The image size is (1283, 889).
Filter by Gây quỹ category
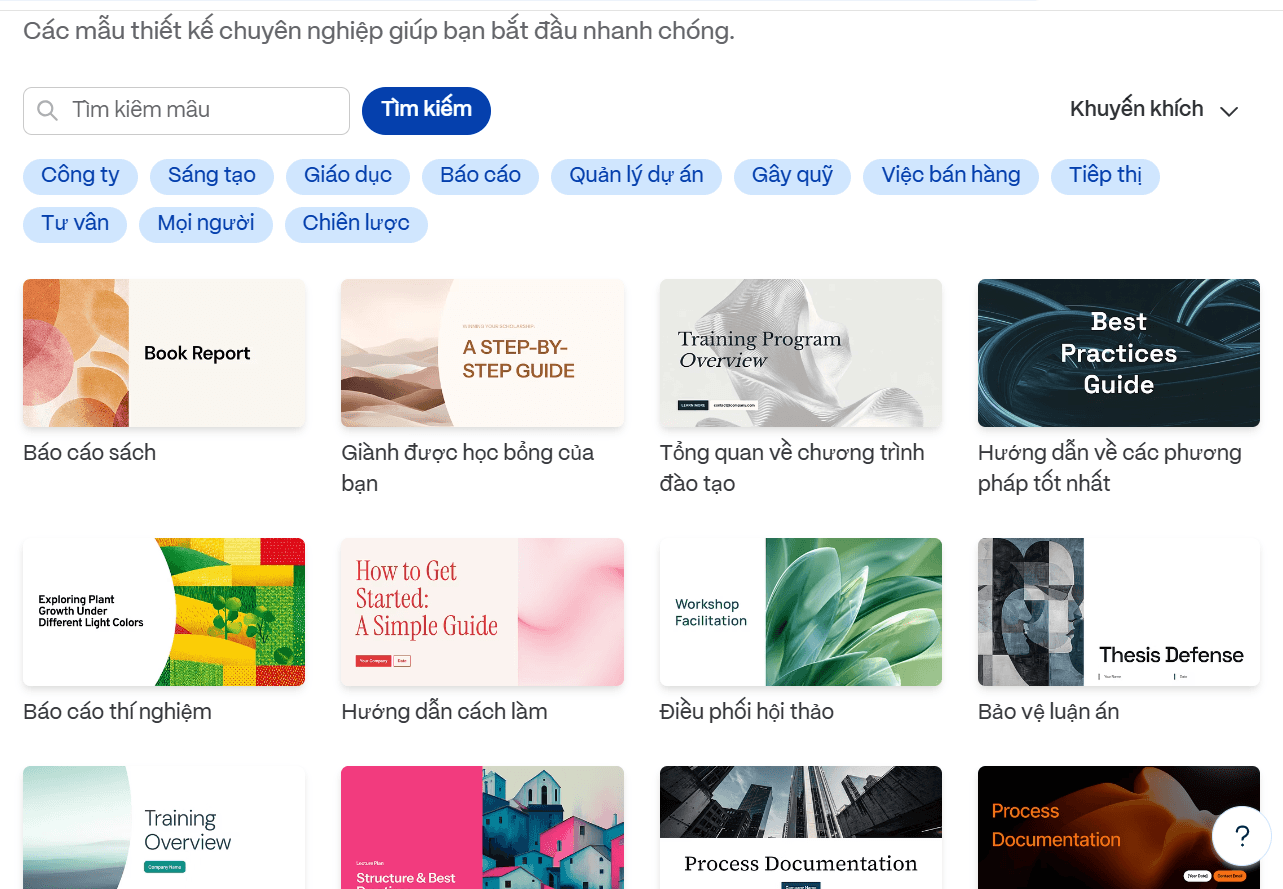pyautogui.click(x=792, y=176)
